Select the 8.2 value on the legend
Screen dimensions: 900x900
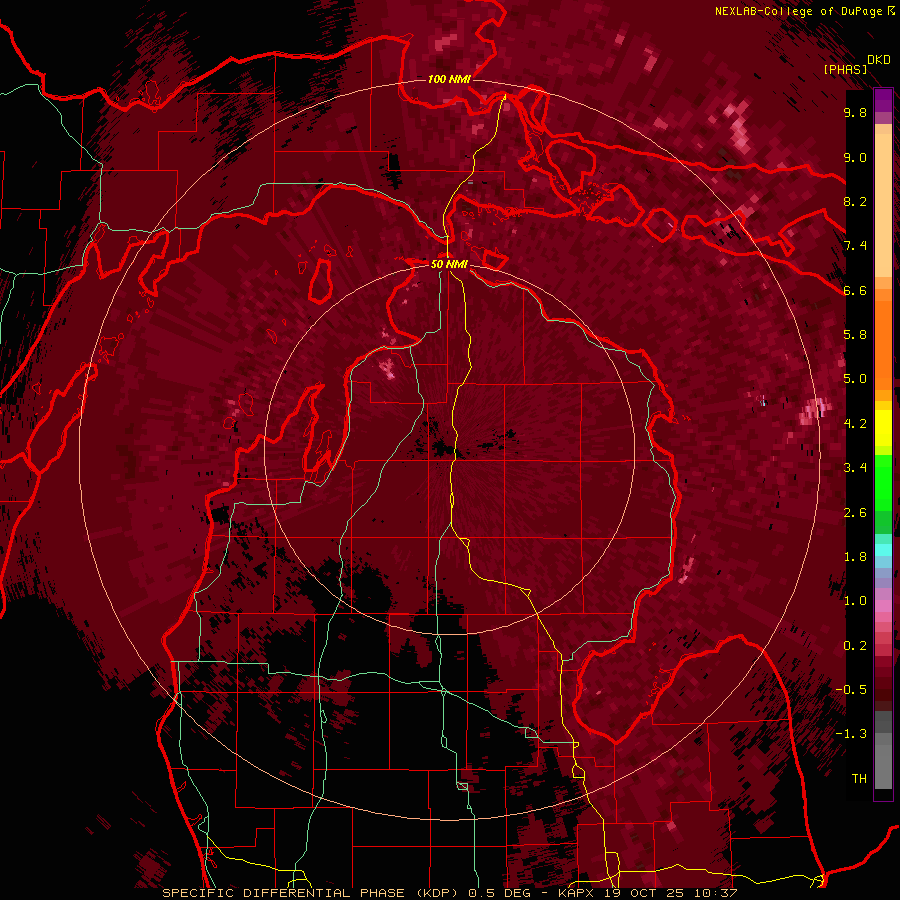click(855, 202)
